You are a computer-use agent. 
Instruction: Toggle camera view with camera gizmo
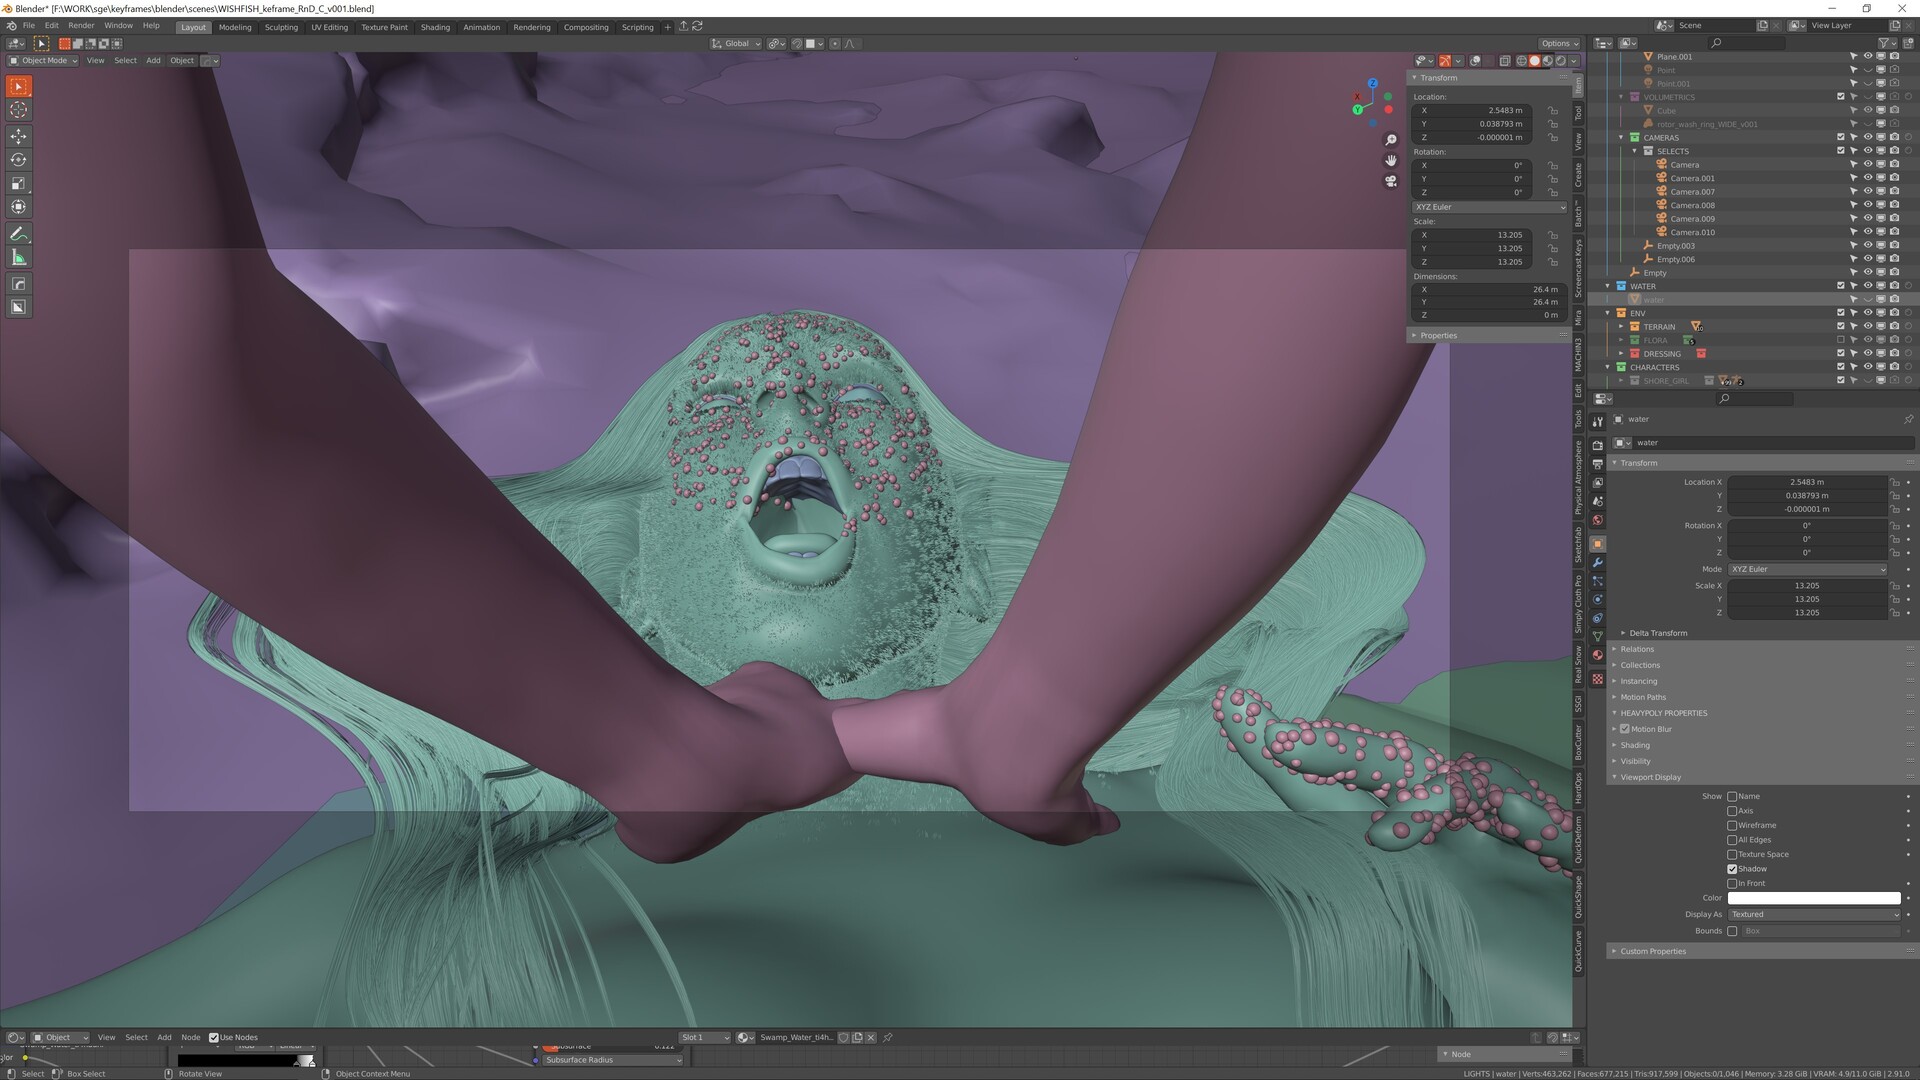pos(1390,181)
